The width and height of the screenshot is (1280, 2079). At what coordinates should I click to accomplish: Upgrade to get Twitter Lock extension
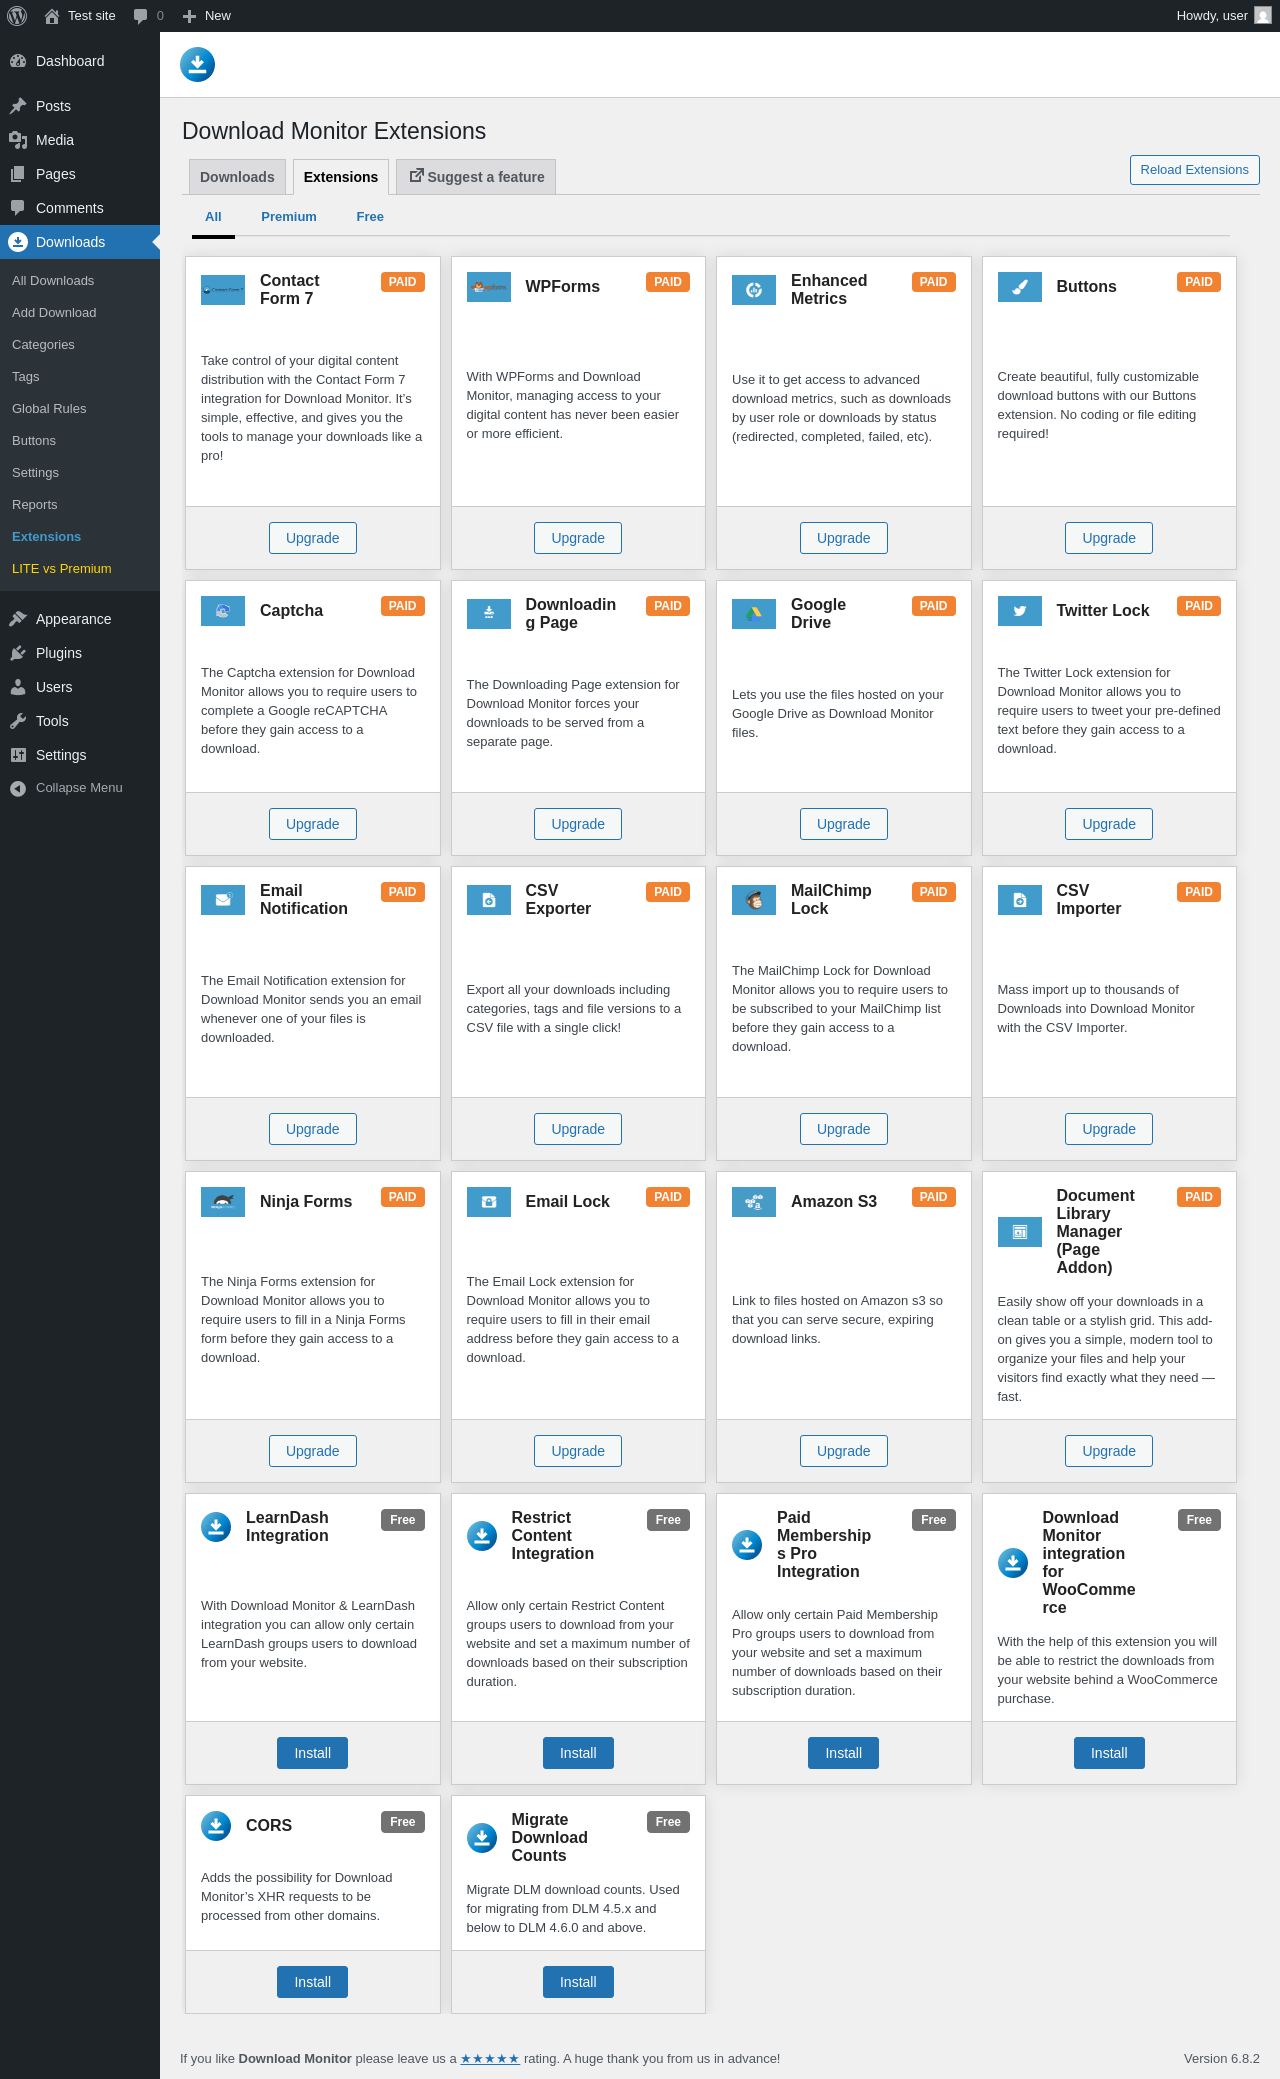[x=1109, y=824]
